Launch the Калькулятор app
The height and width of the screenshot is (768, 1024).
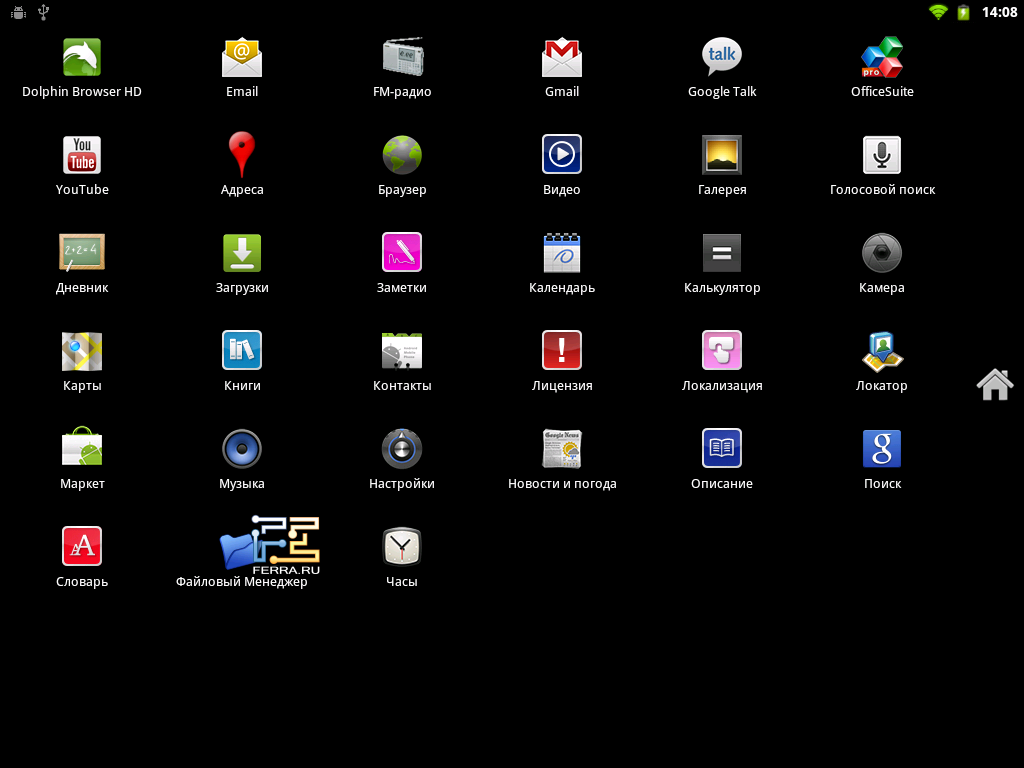[722, 254]
